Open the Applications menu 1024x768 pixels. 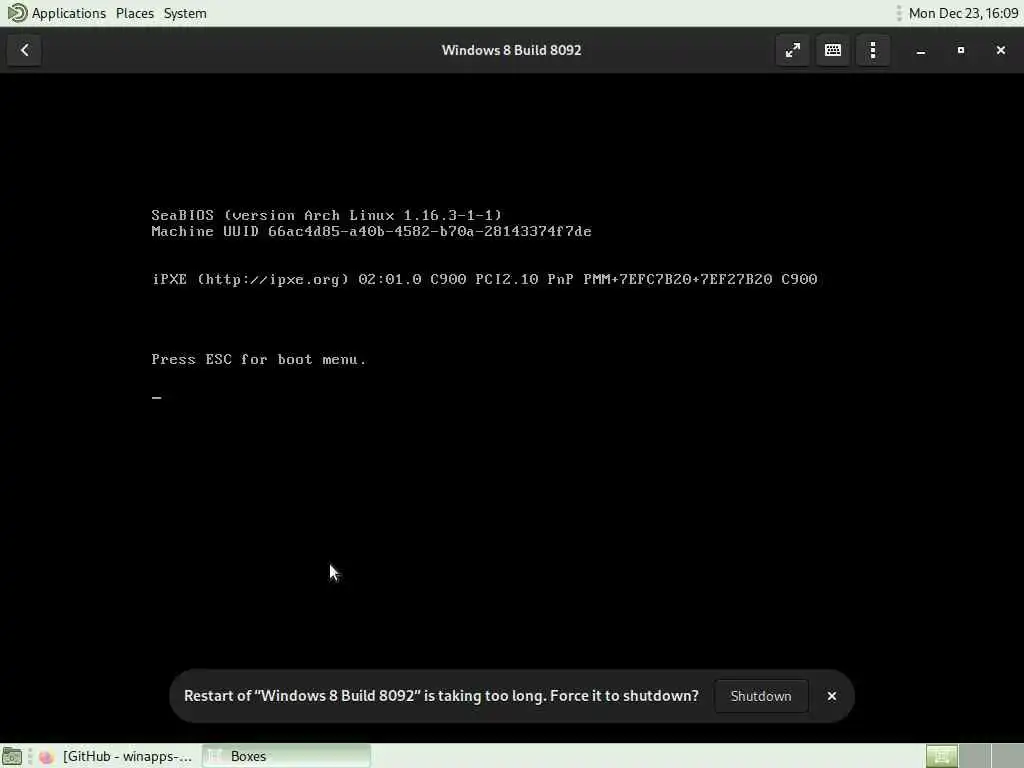click(69, 13)
